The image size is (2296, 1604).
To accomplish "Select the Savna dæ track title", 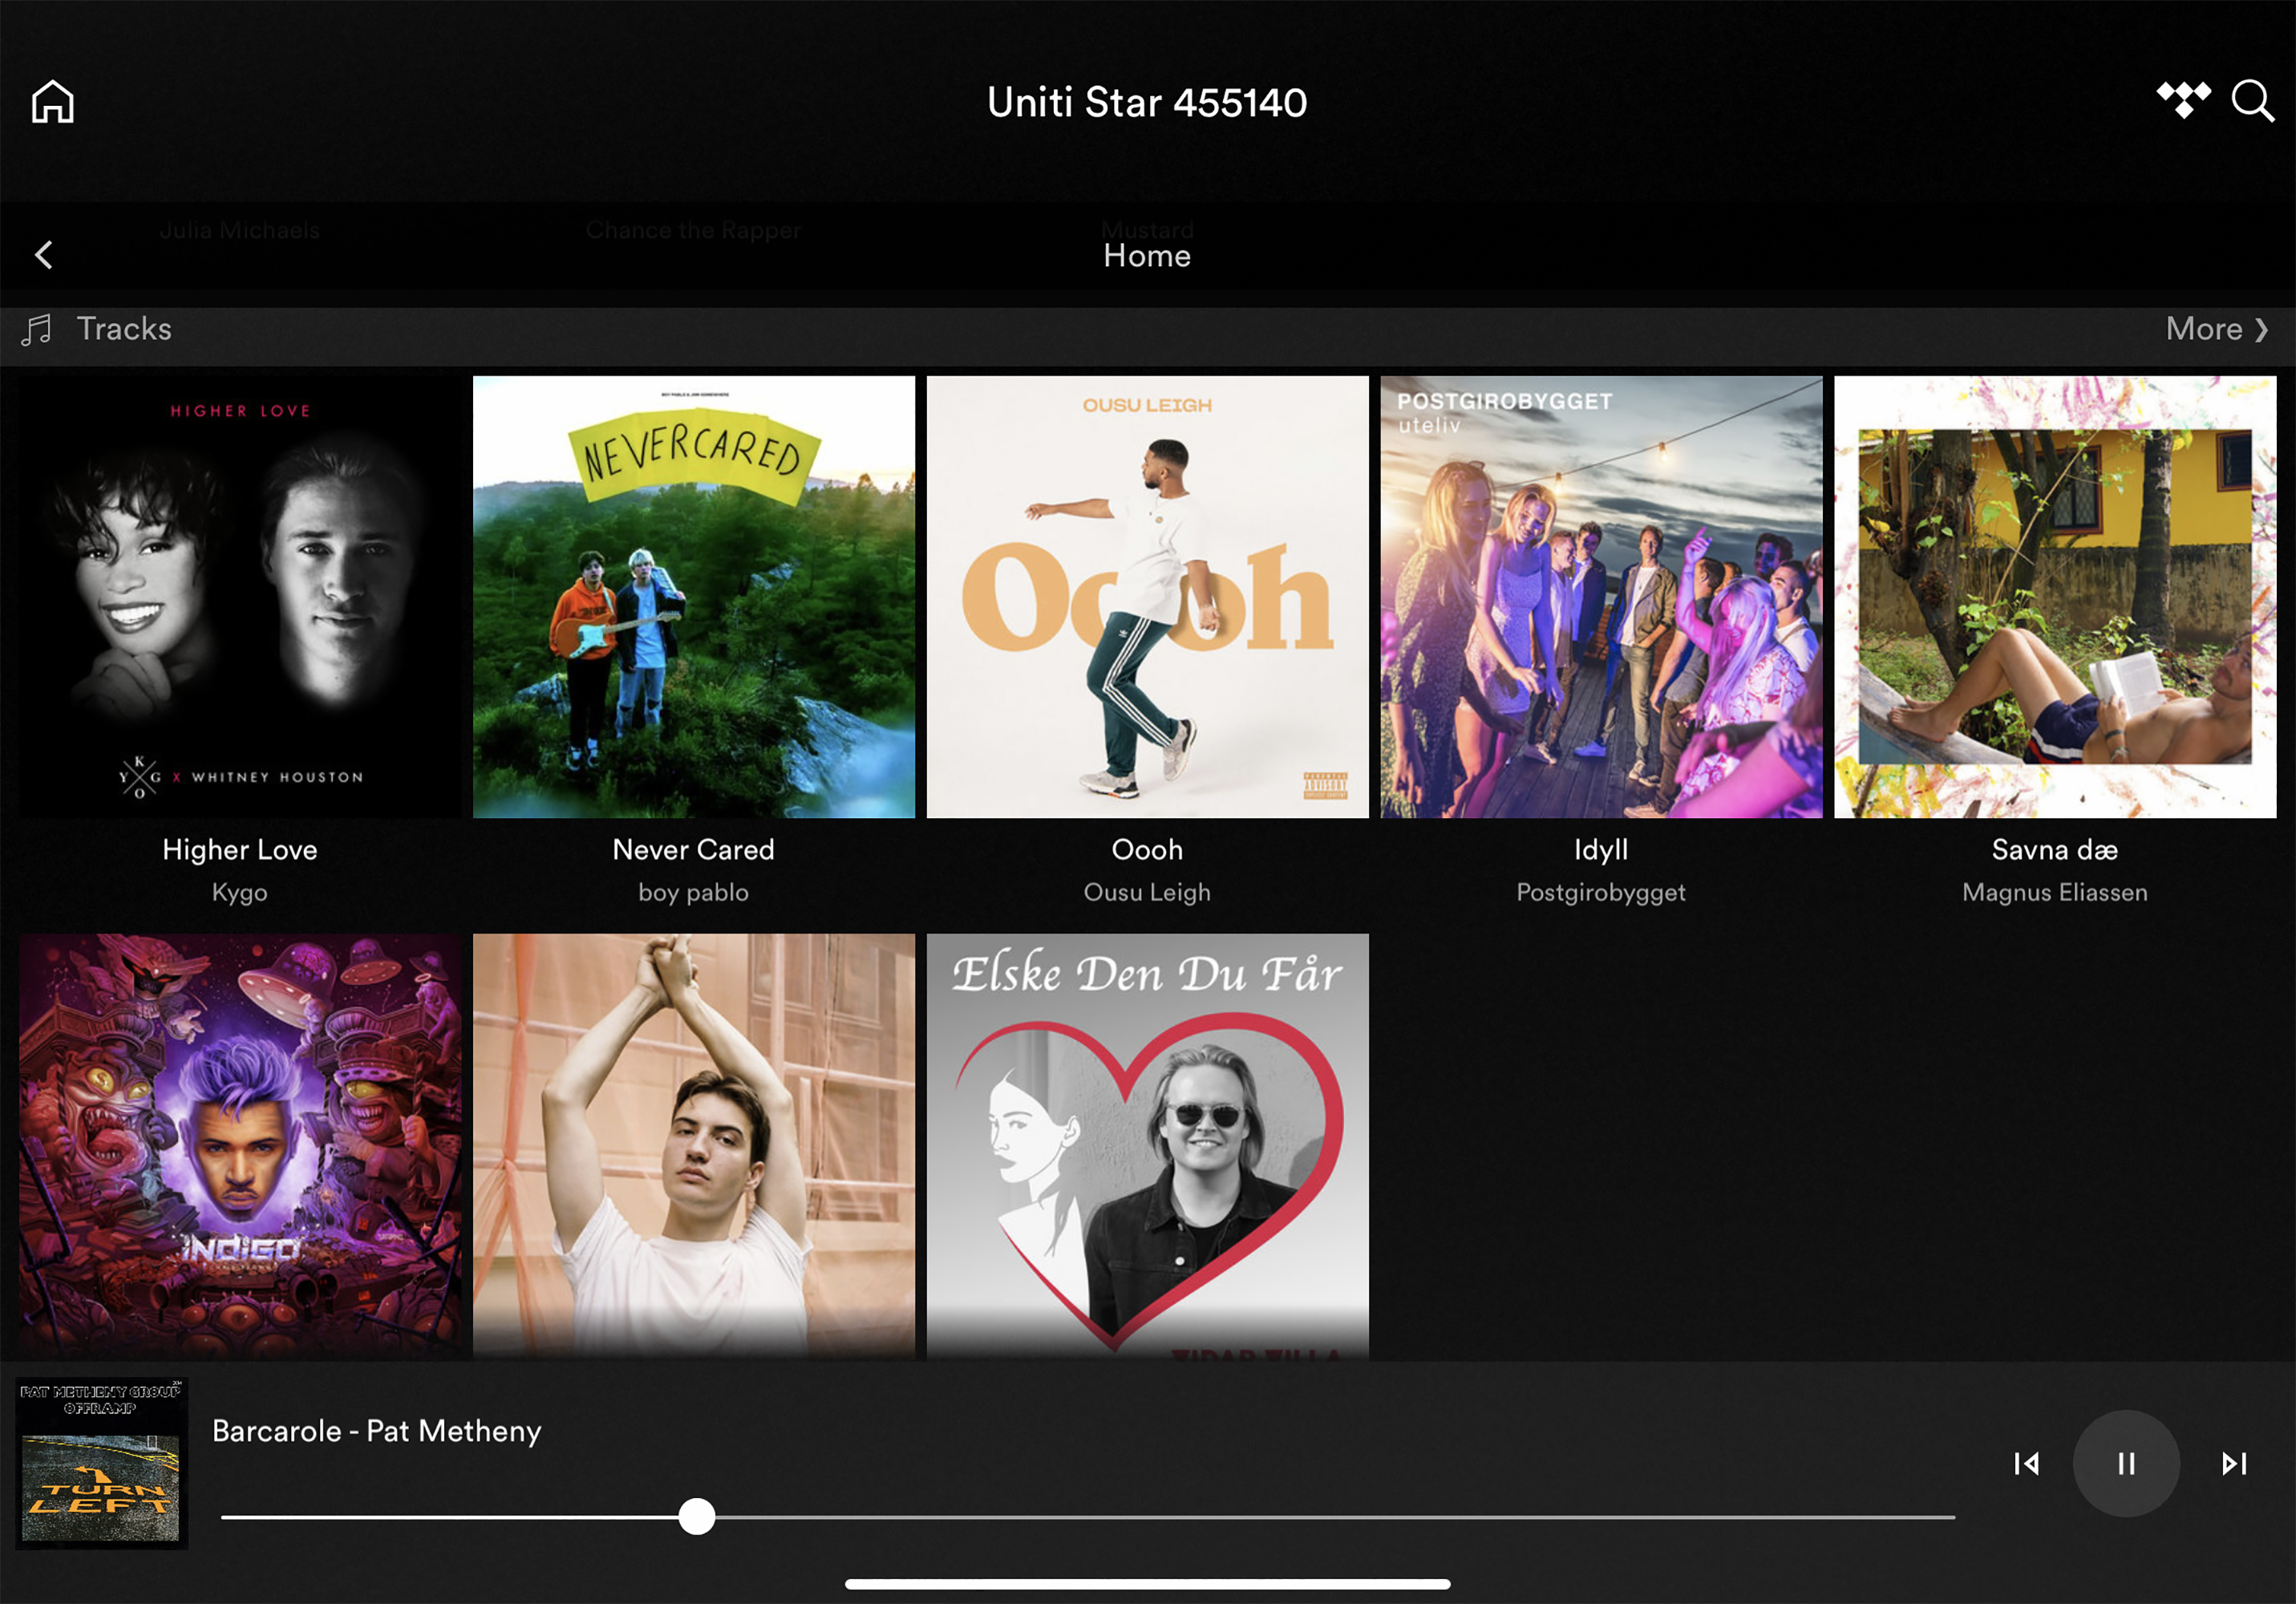I will (x=2055, y=850).
